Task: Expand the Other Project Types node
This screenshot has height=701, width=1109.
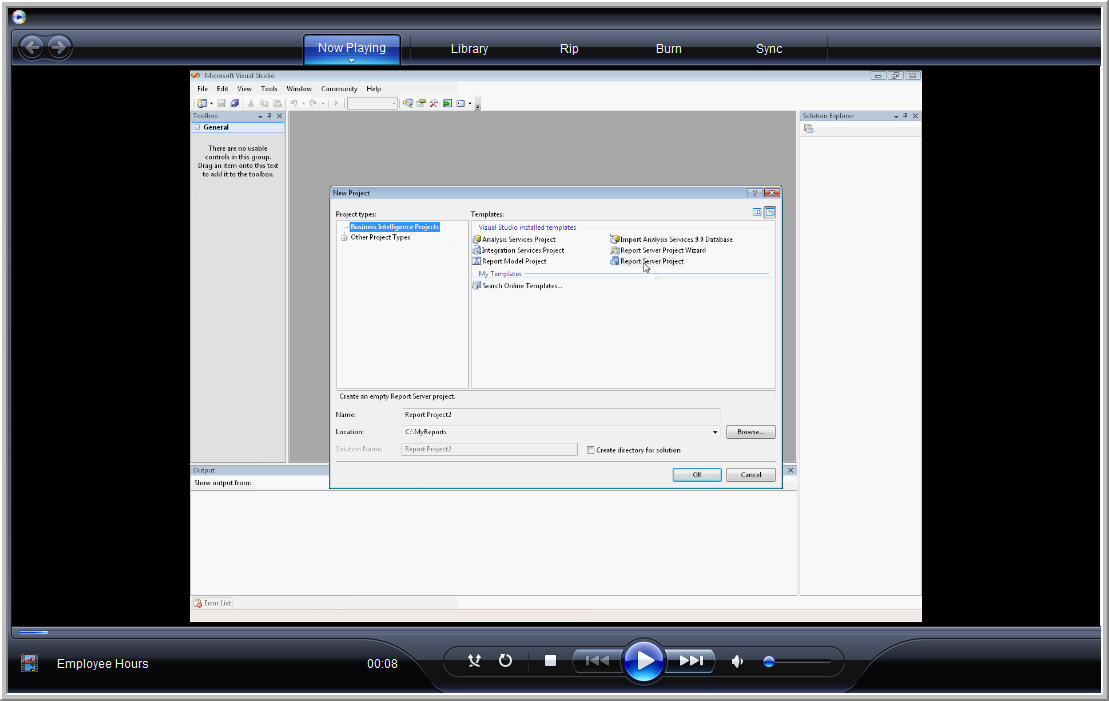Action: (x=344, y=238)
